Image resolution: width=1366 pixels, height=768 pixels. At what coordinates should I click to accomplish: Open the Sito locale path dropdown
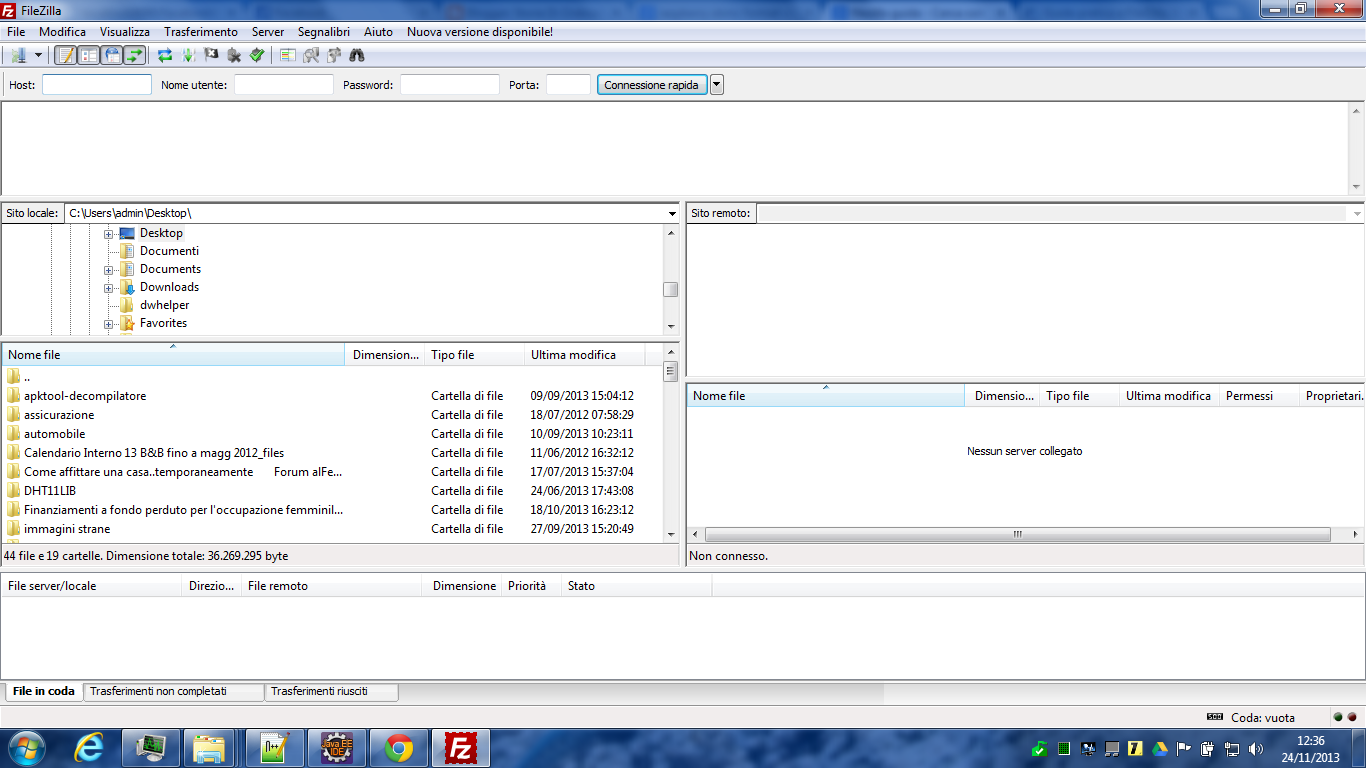click(x=672, y=213)
